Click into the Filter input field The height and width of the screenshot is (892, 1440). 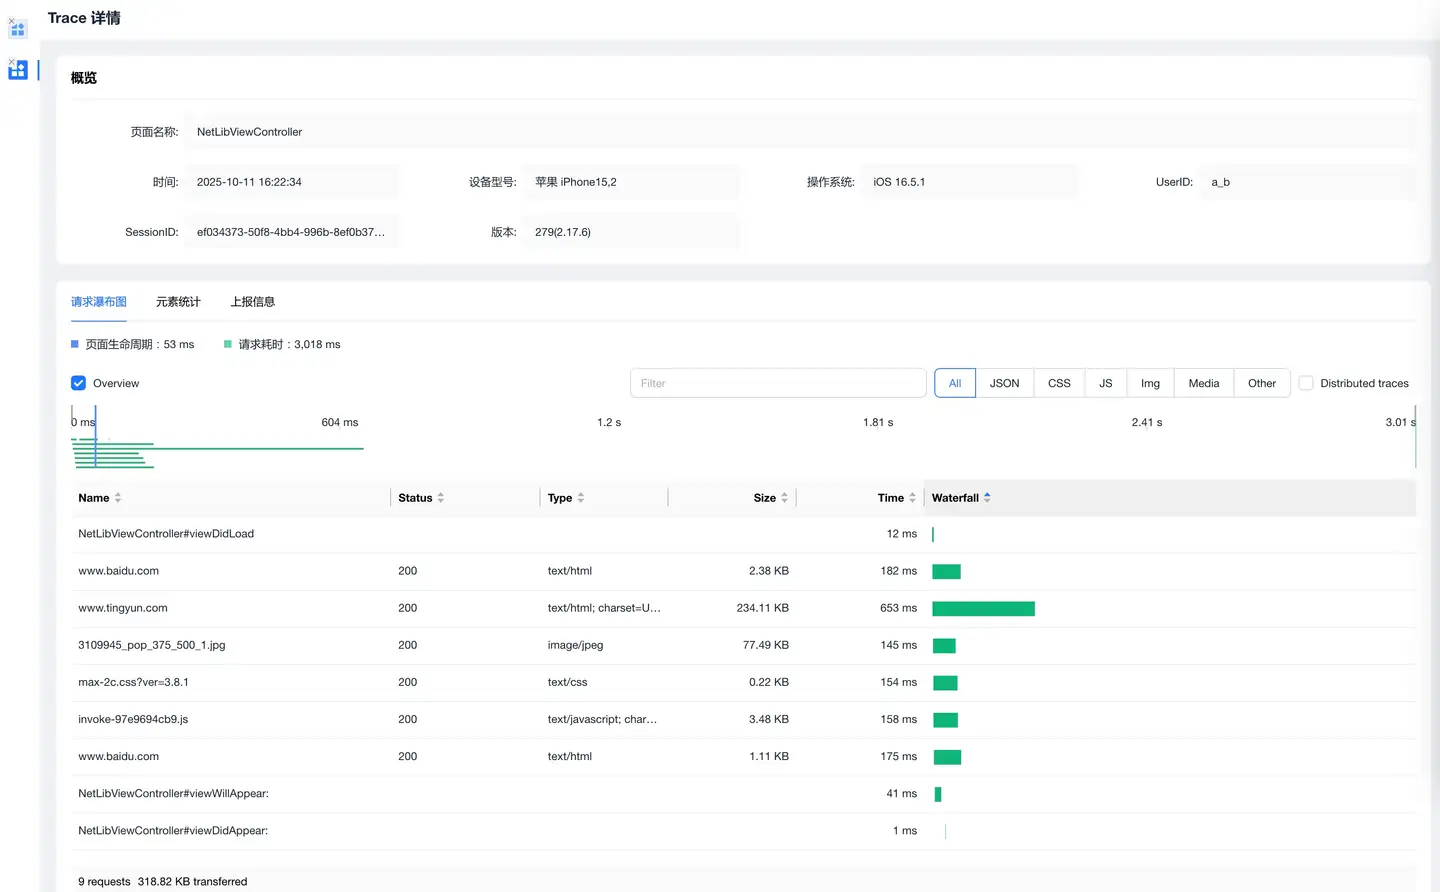pyautogui.click(x=778, y=383)
